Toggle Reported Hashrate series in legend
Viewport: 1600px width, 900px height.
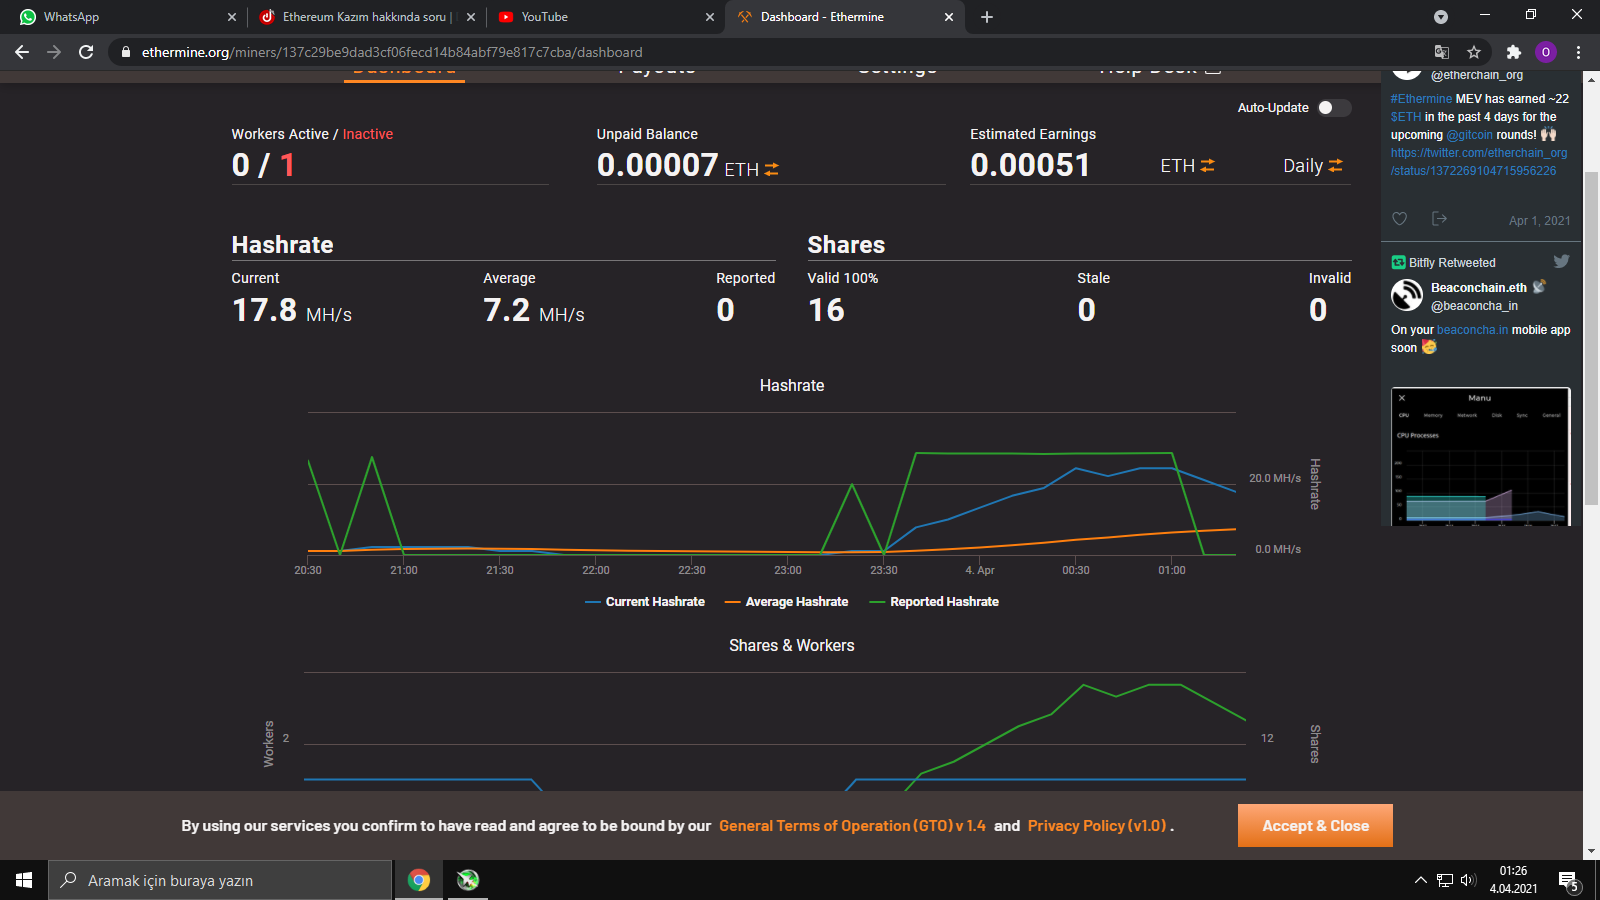934,602
